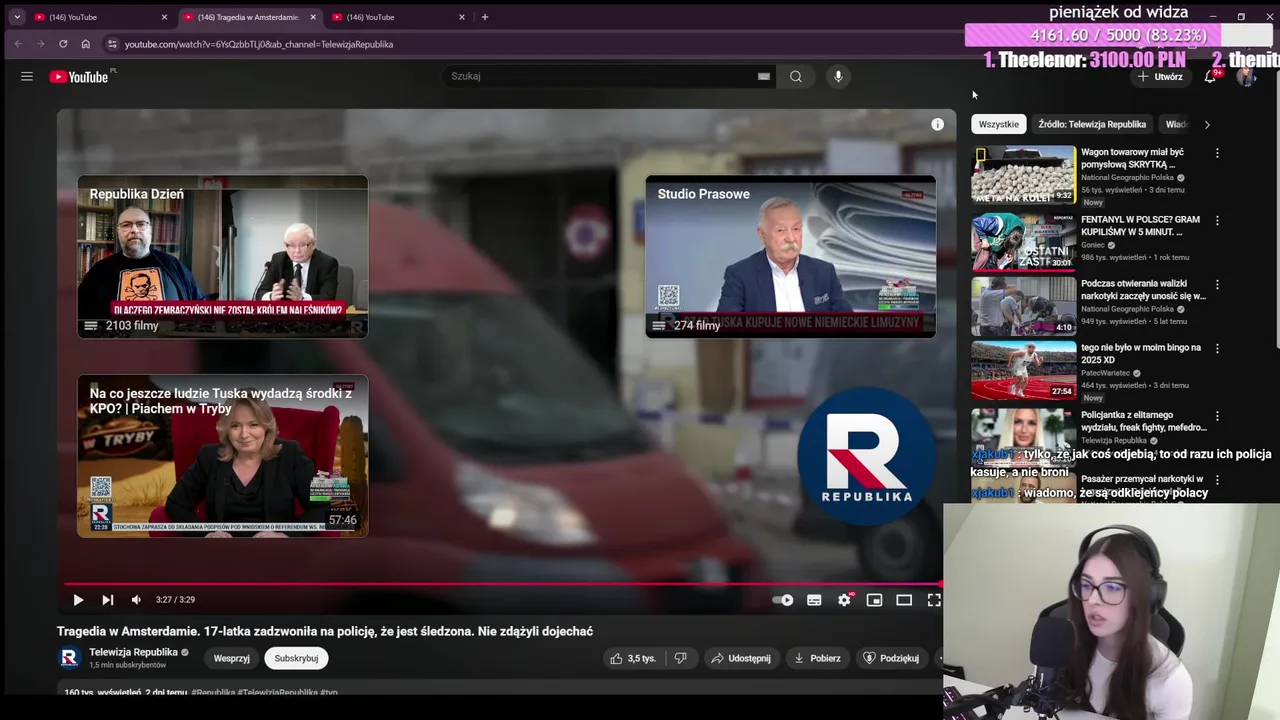1280x720 pixels.
Task: Close the first YouTube tab
Action: [164, 17]
